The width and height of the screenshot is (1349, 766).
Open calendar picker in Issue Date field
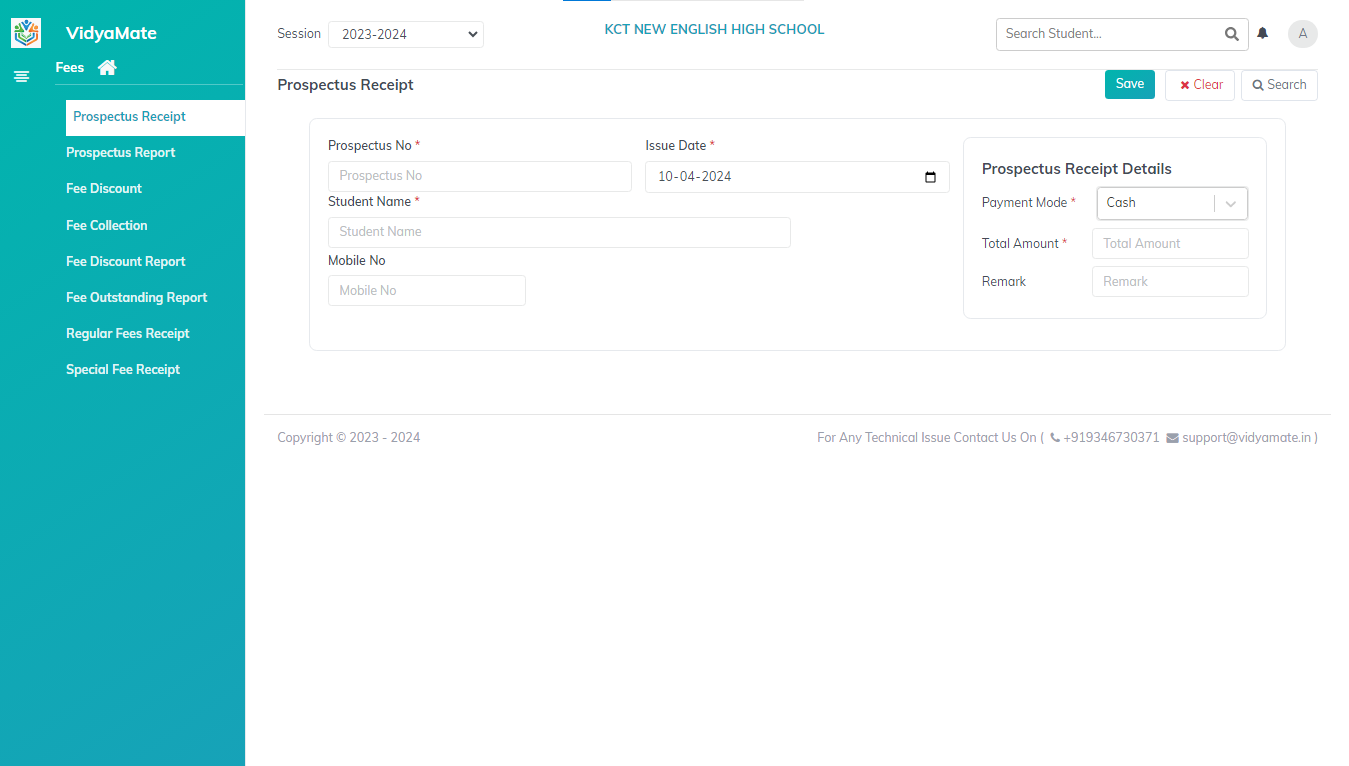pos(930,177)
